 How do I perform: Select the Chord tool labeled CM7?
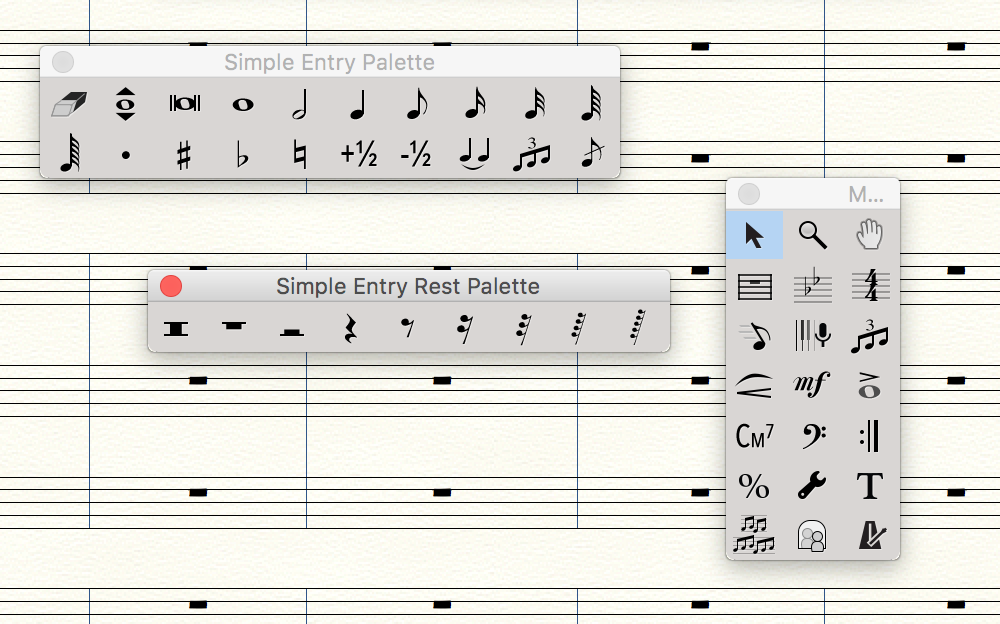coord(754,436)
